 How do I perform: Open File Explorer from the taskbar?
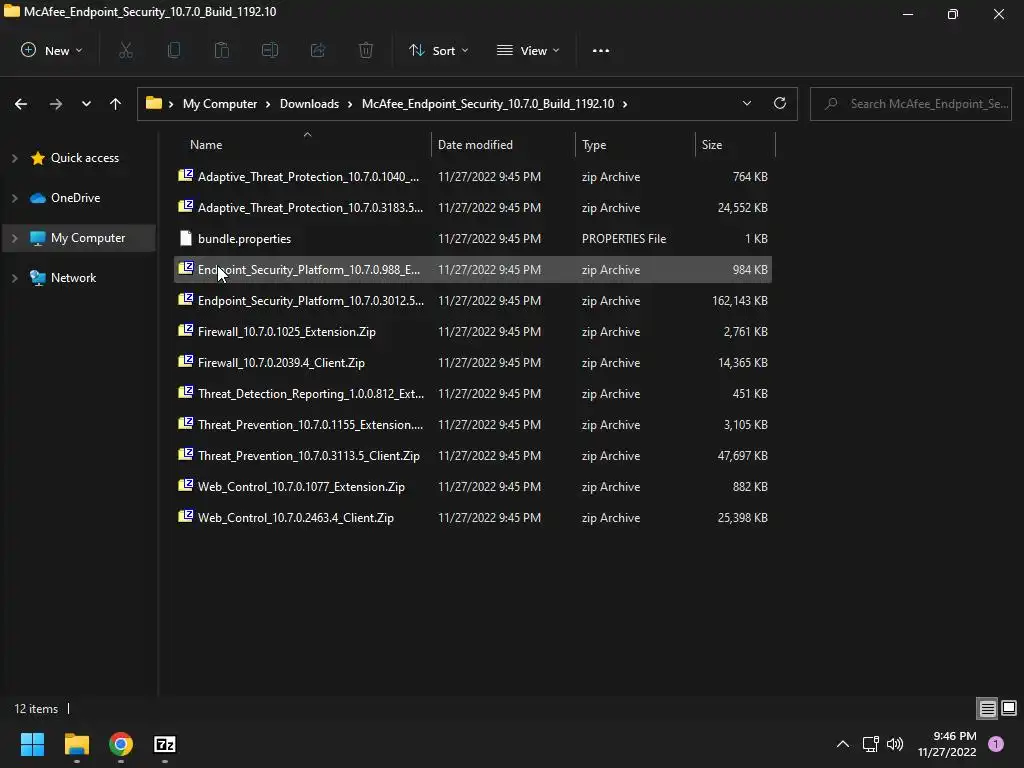tap(76, 744)
